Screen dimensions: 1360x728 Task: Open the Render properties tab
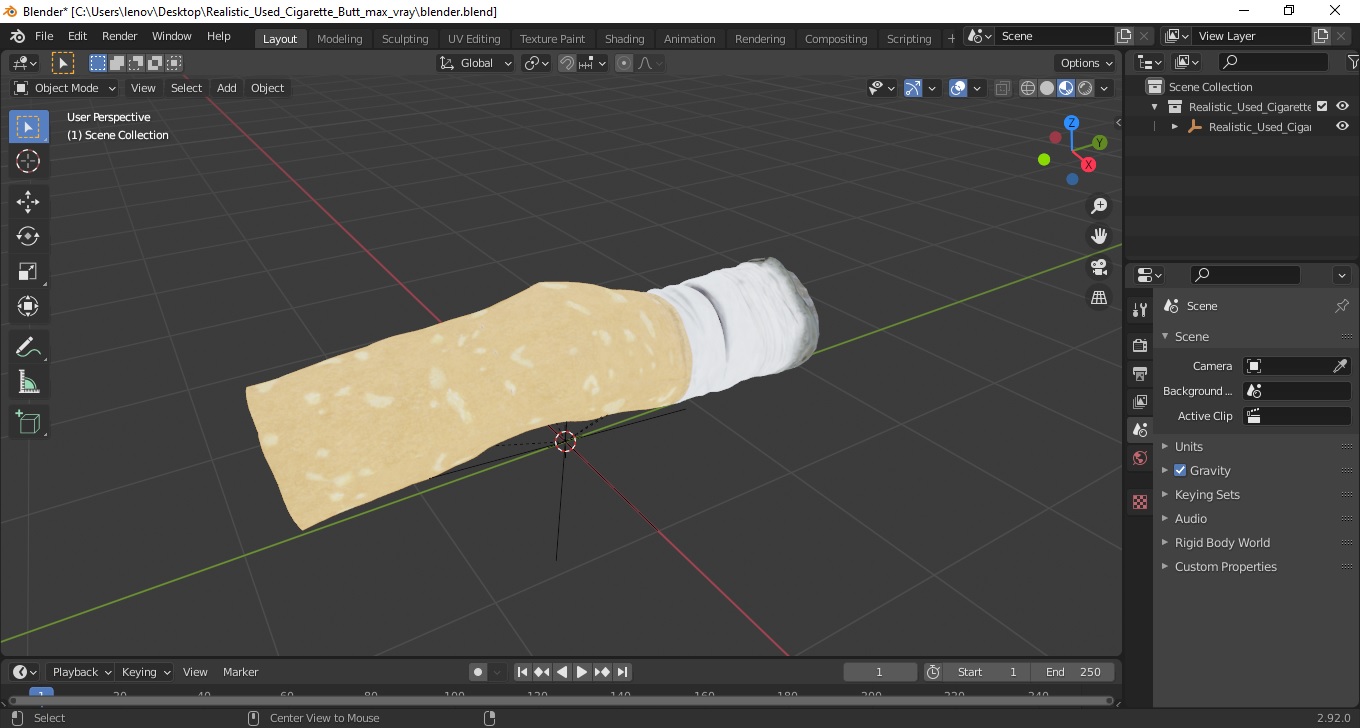click(x=1140, y=345)
